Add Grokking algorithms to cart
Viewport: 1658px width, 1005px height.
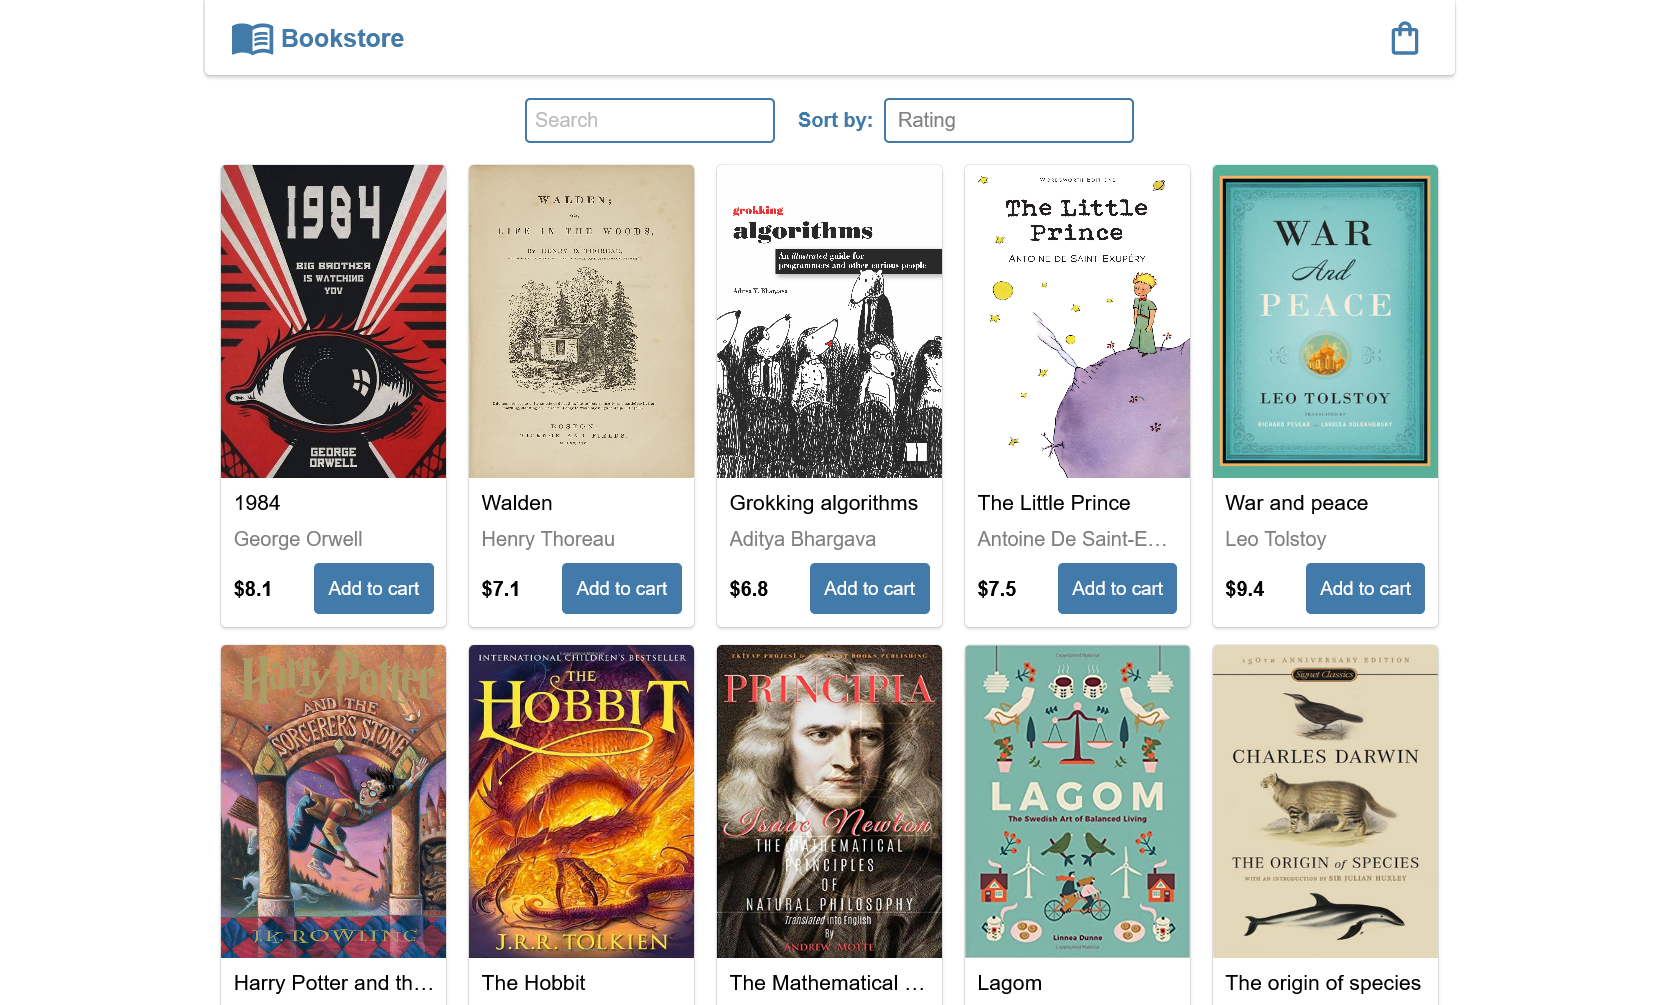870,589
